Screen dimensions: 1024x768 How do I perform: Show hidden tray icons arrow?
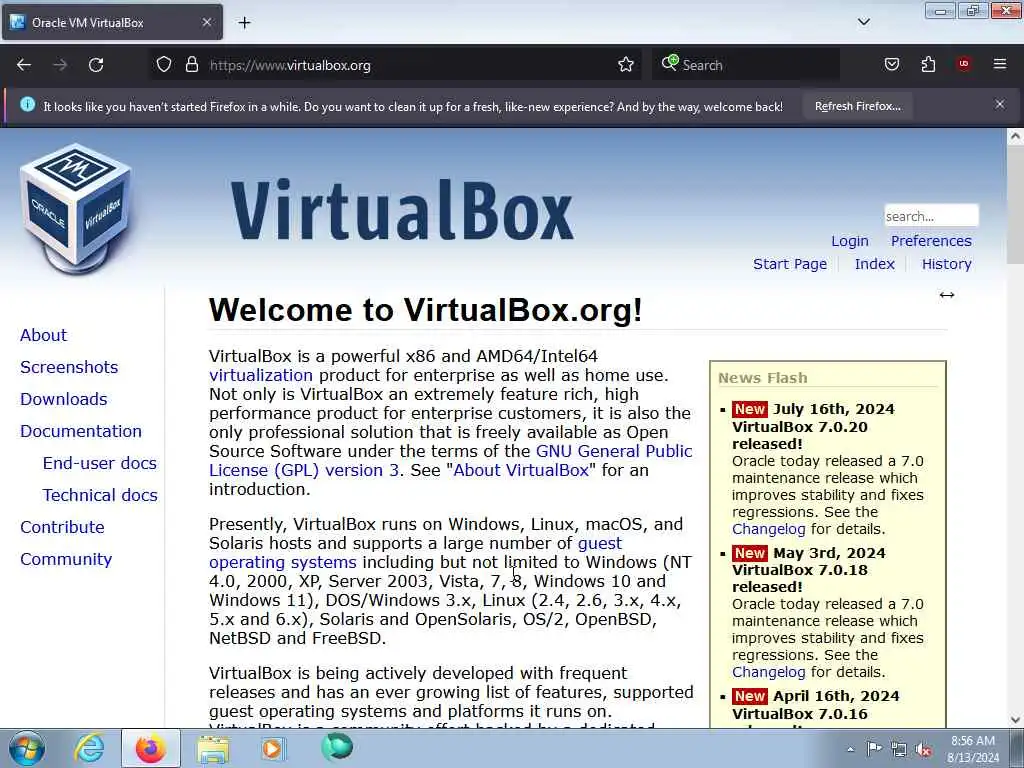tap(850, 749)
